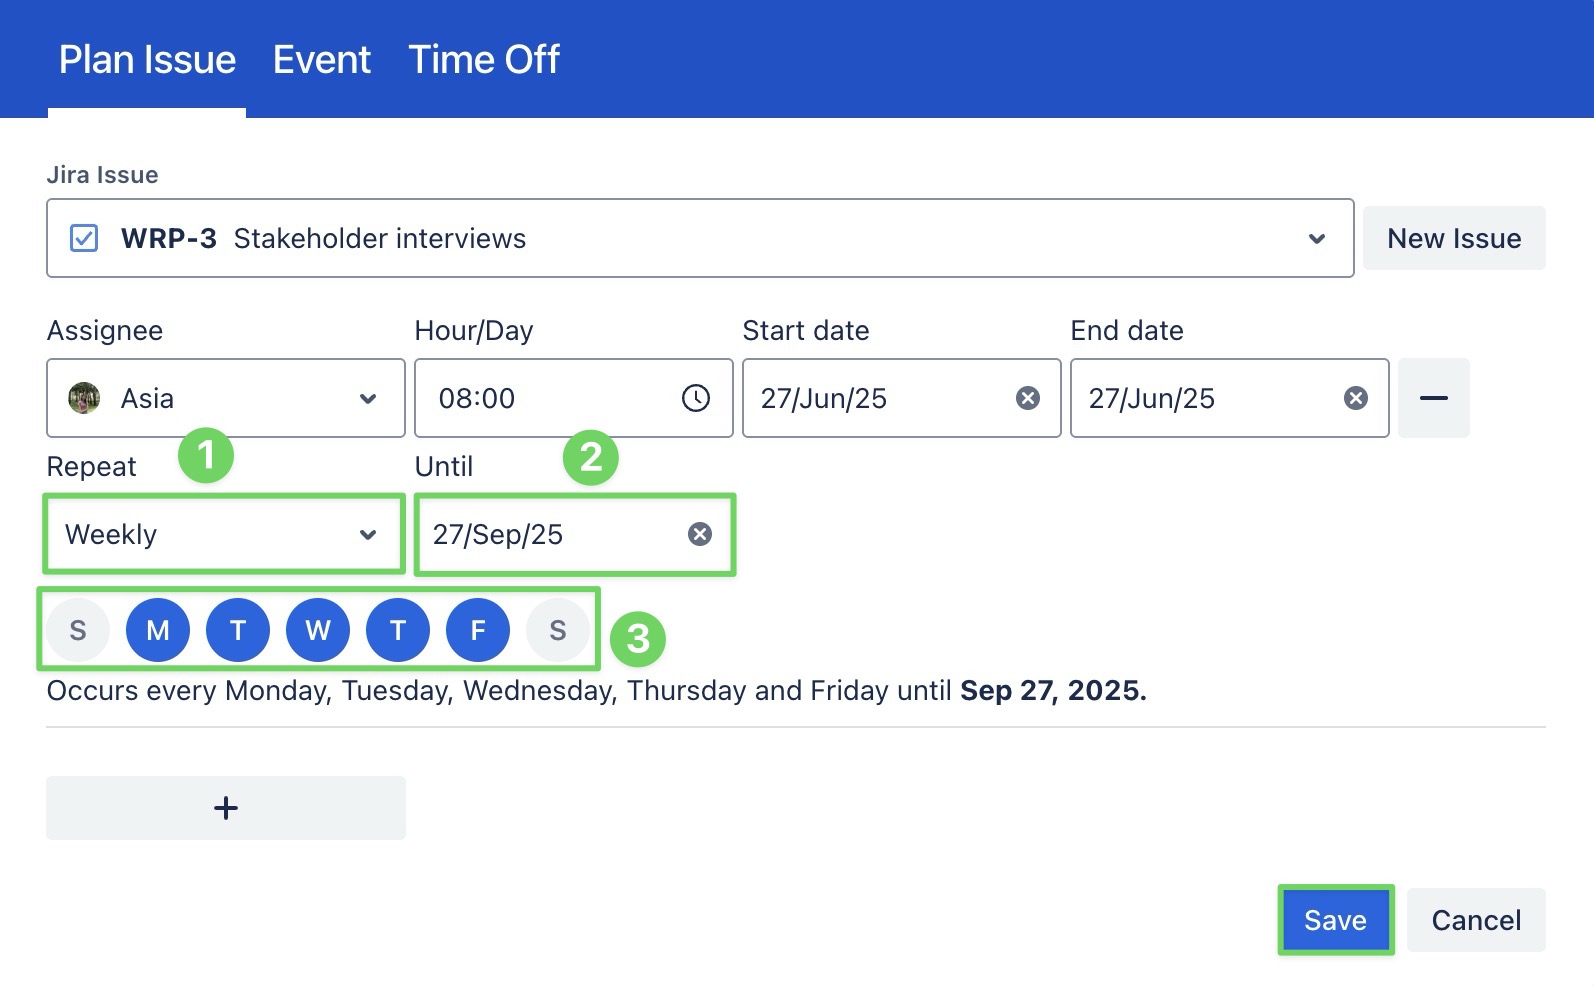The width and height of the screenshot is (1594, 986).
Task: Clear the Start date value
Action: (1027, 398)
